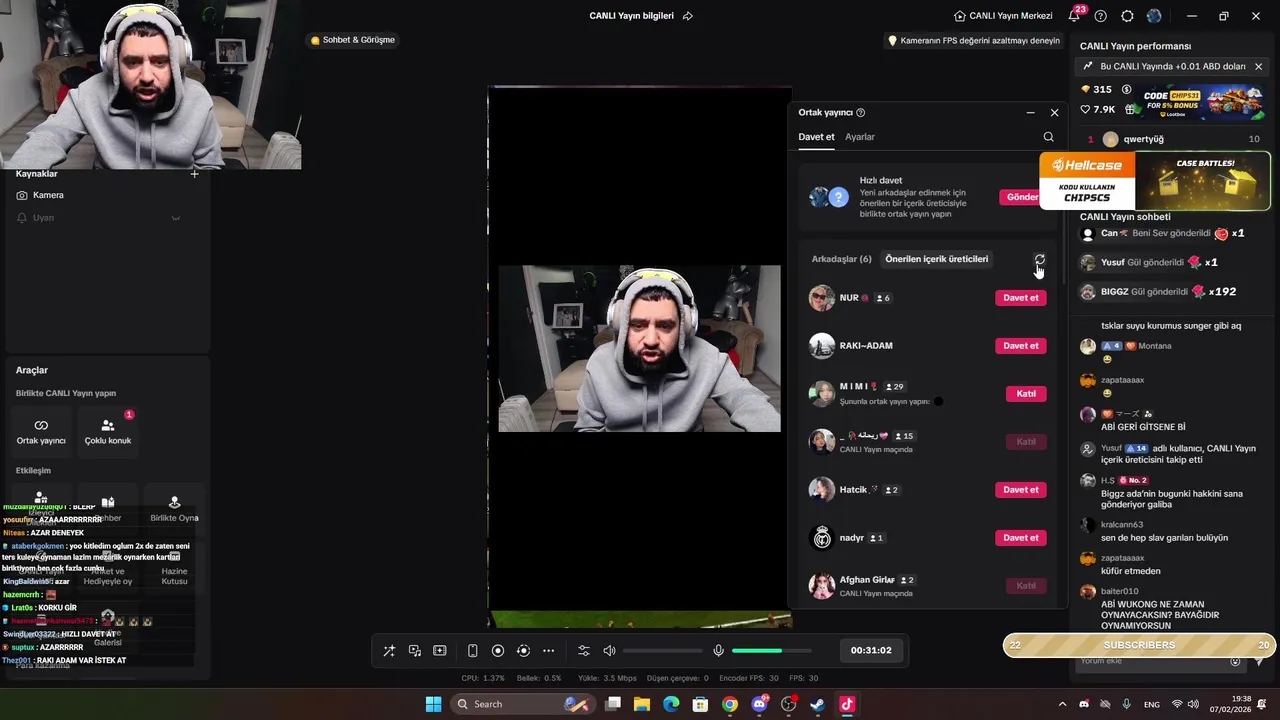Click the camera FPS tip message
The width and height of the screenshot is (1280, 720).
974,41
